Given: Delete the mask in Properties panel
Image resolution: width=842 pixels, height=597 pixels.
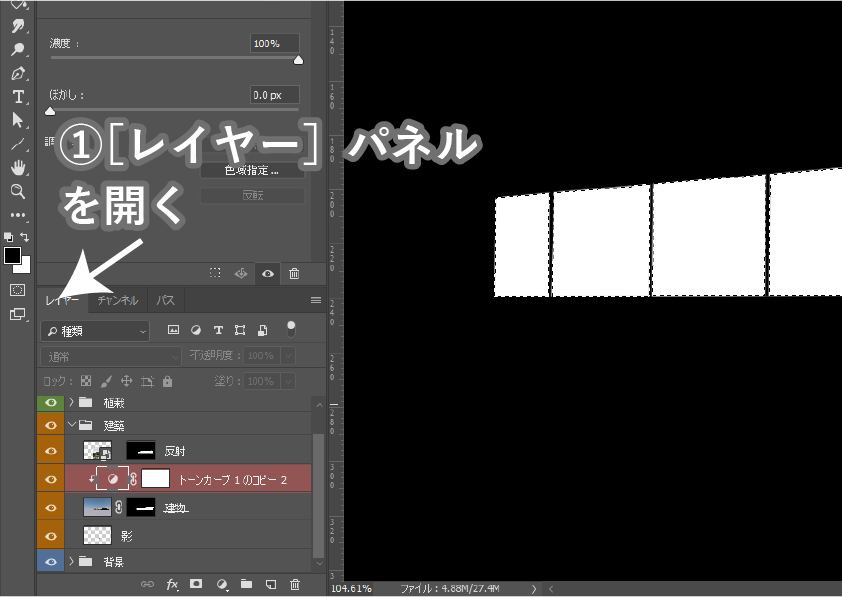Looking at the screenshot, I should coord(294,273).
